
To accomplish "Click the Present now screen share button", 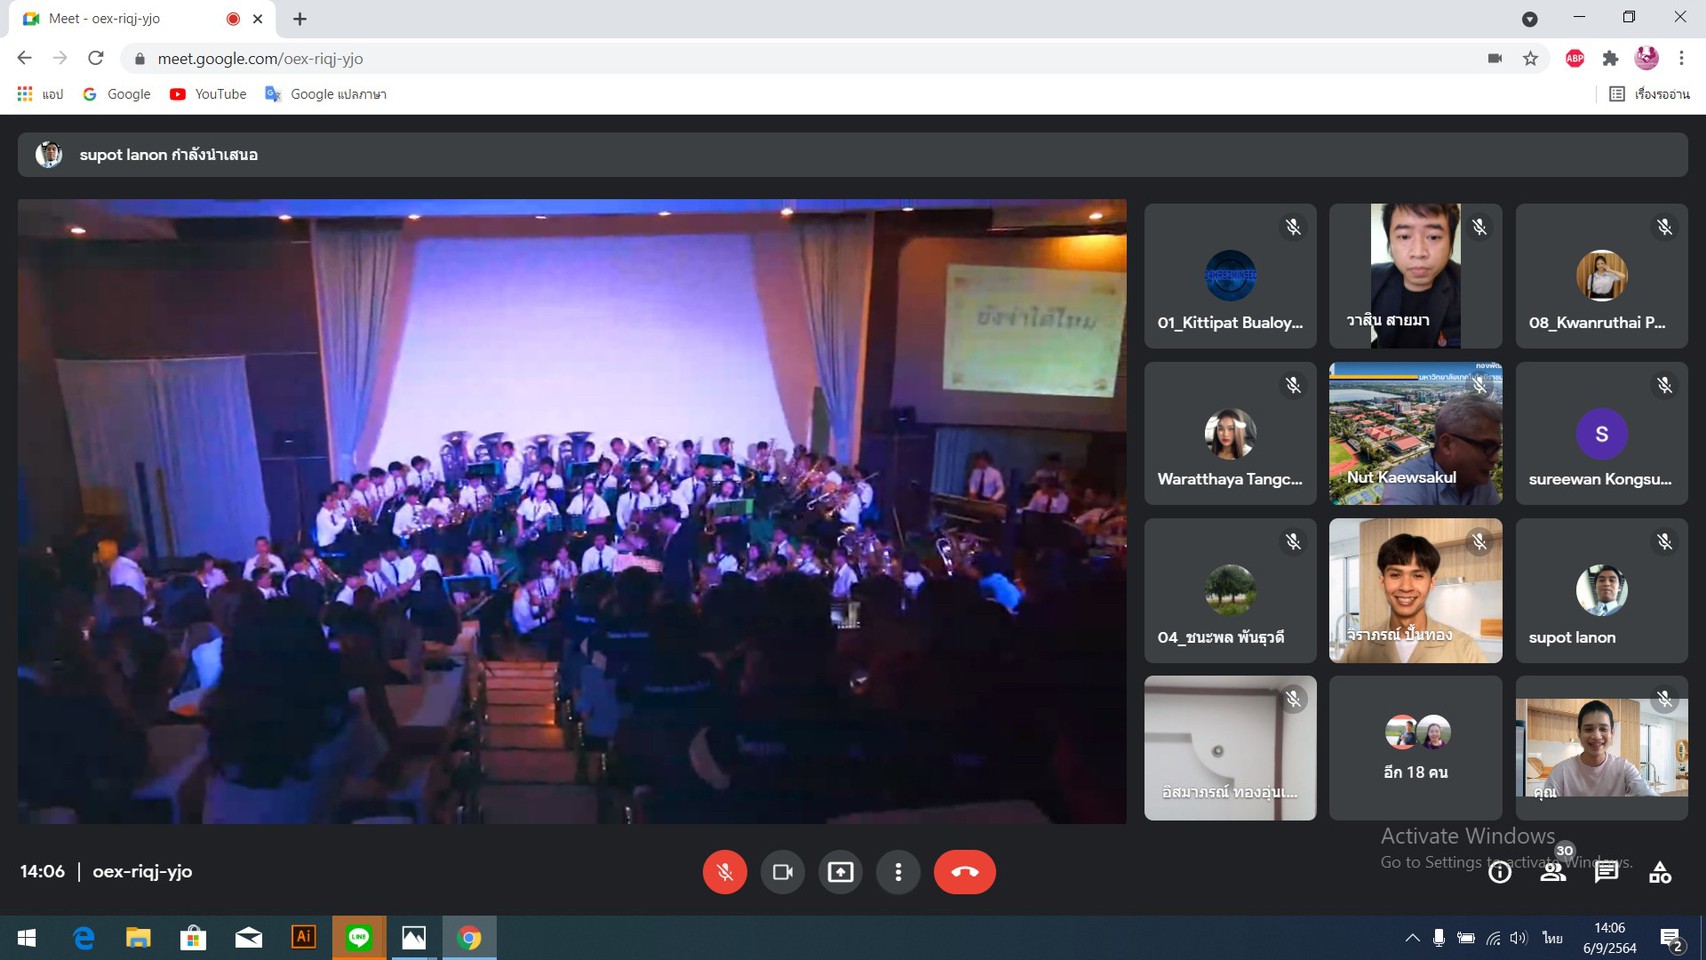I will tap(840, 872).
